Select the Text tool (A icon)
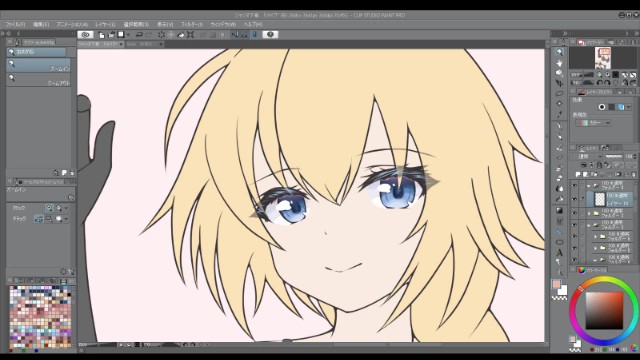Image resolution: width=640 pixels, height=360 pixels. click(559, 253)
